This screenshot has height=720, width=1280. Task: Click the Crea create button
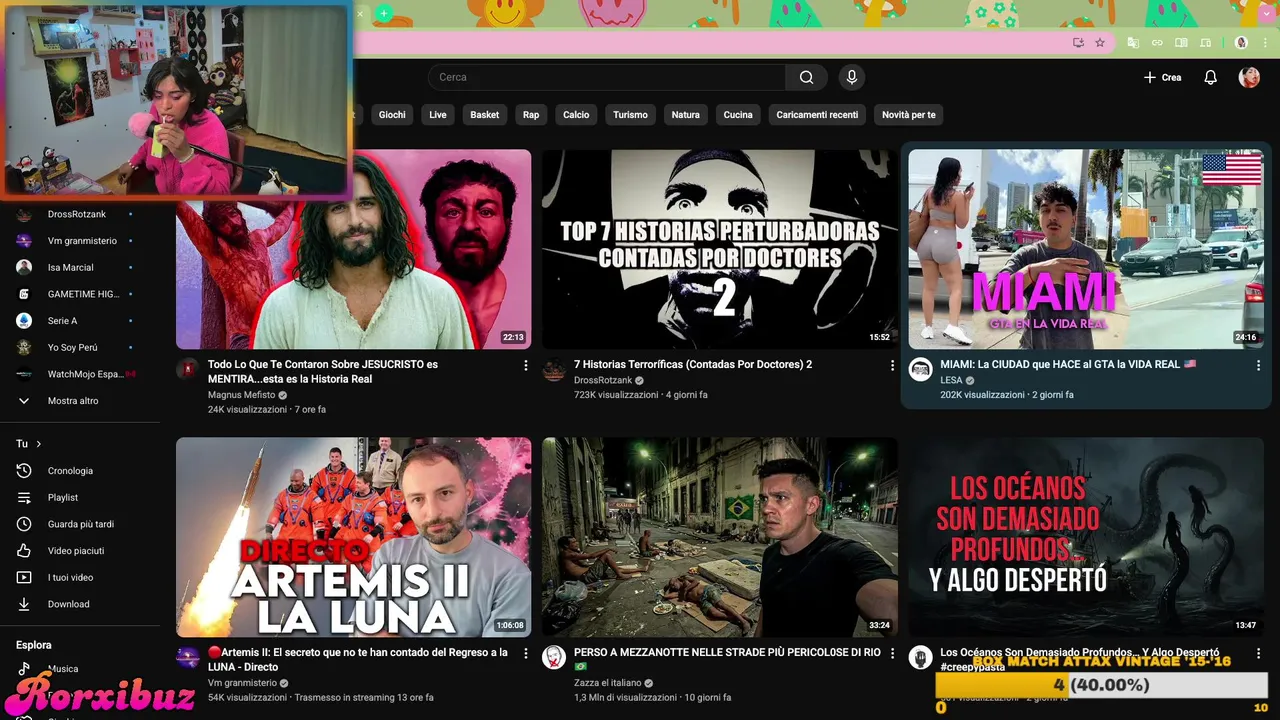tap(1162, 77)
